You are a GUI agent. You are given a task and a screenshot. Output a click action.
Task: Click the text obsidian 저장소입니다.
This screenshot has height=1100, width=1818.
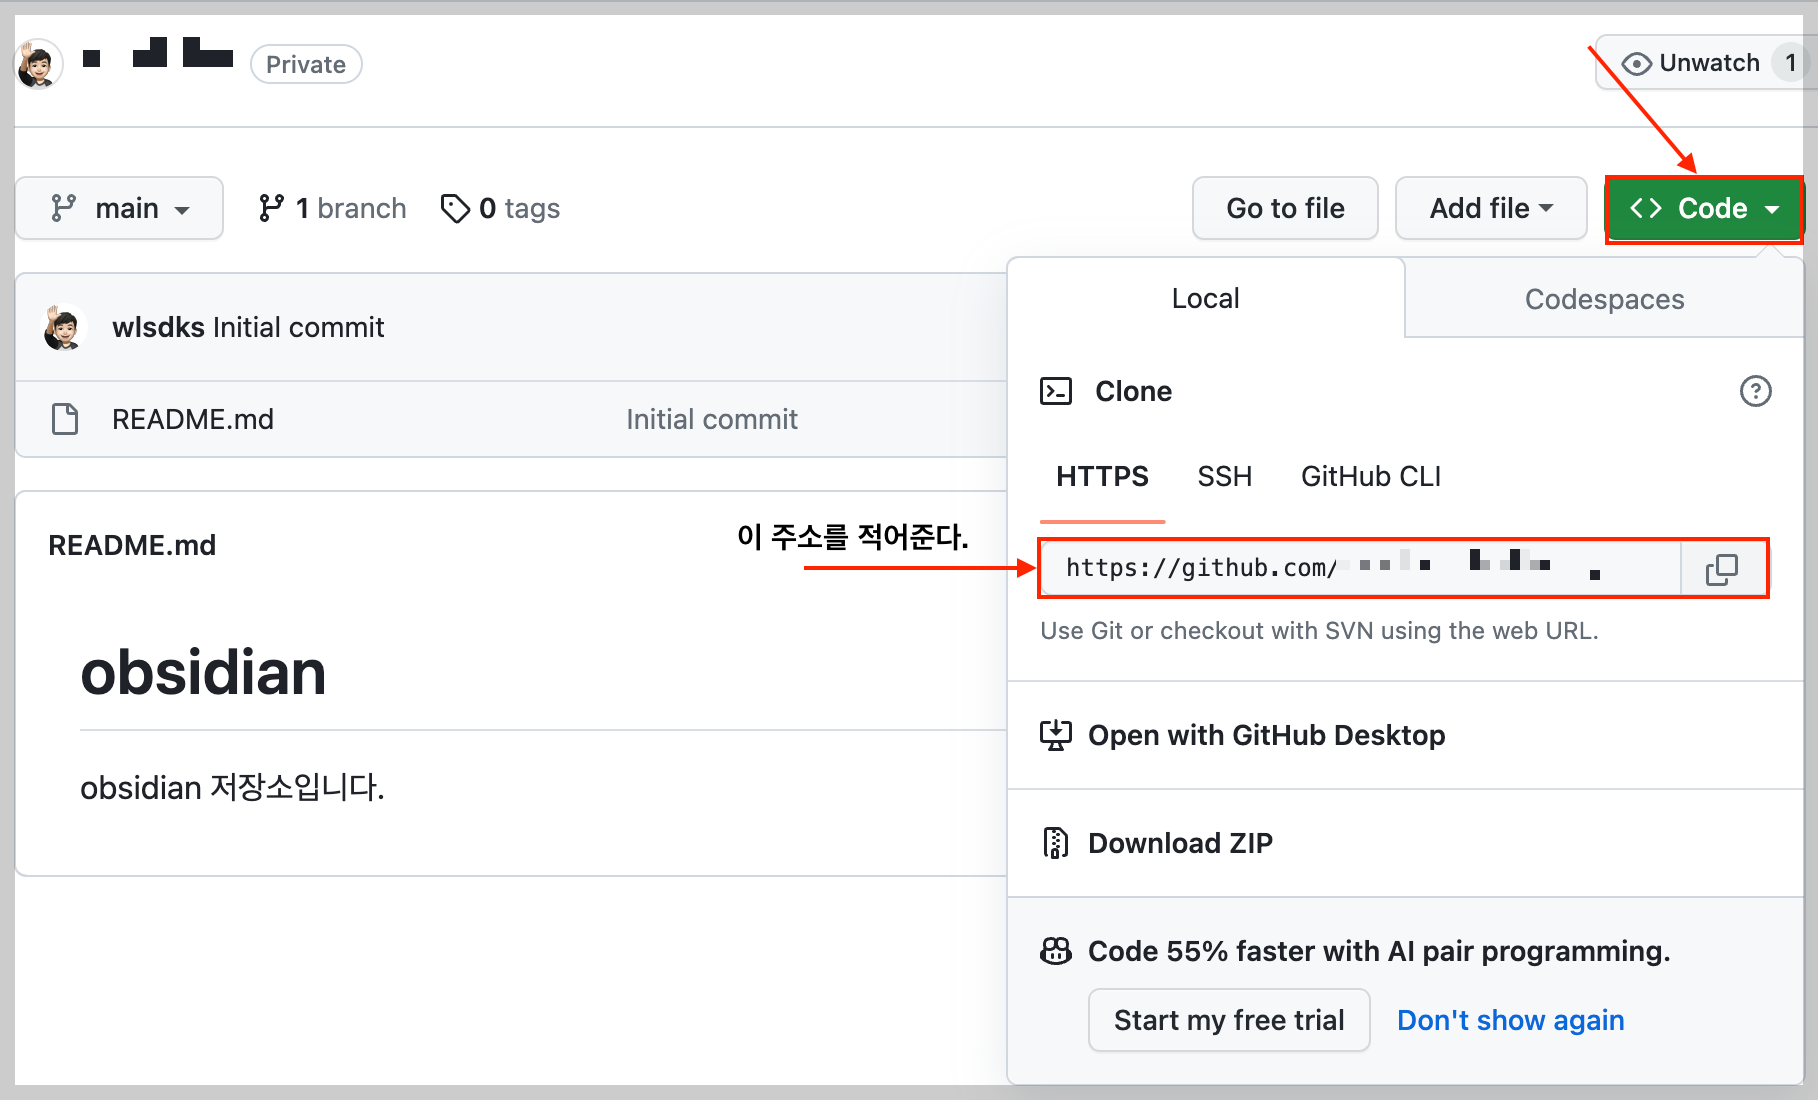232,788
